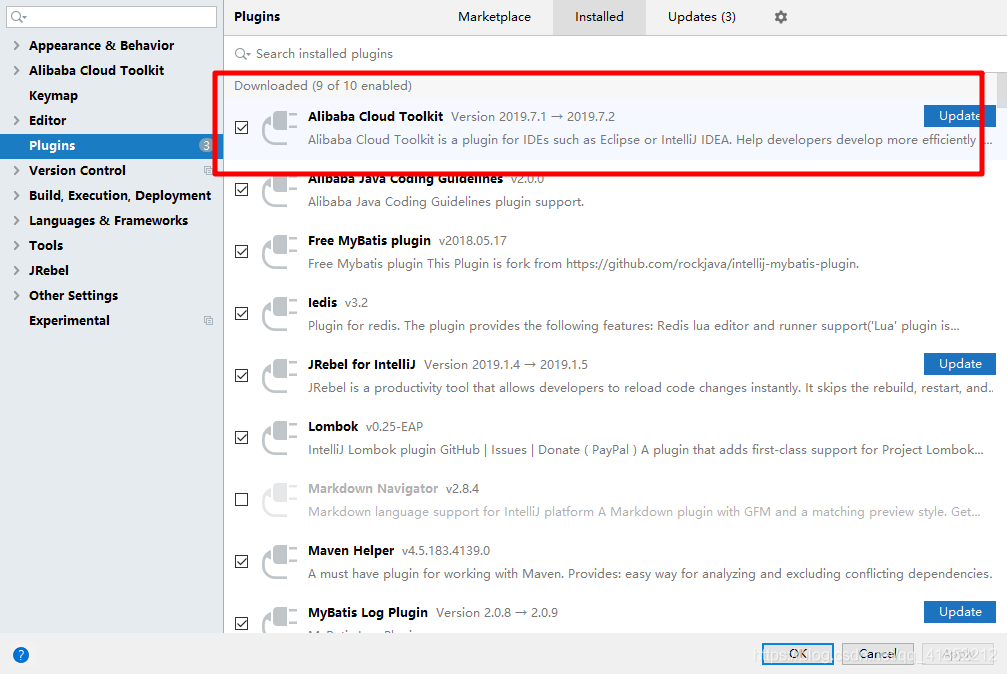Expand the JRebel settings node

17,270
